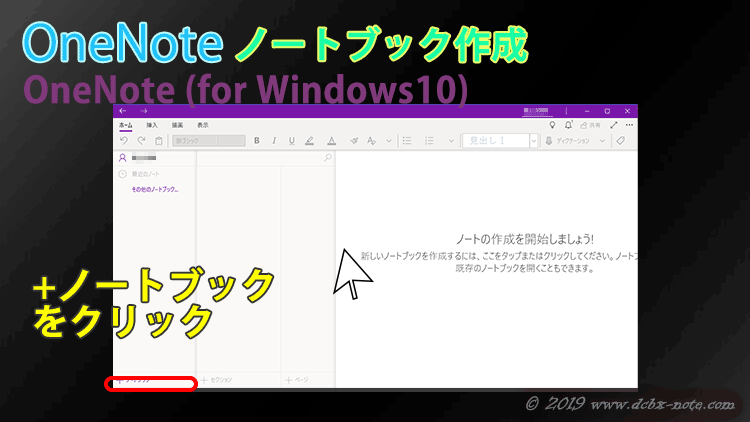This screenshot has height=422, width=750.
Task: Minimize the OneNote window
Action: tap(587, 111)
